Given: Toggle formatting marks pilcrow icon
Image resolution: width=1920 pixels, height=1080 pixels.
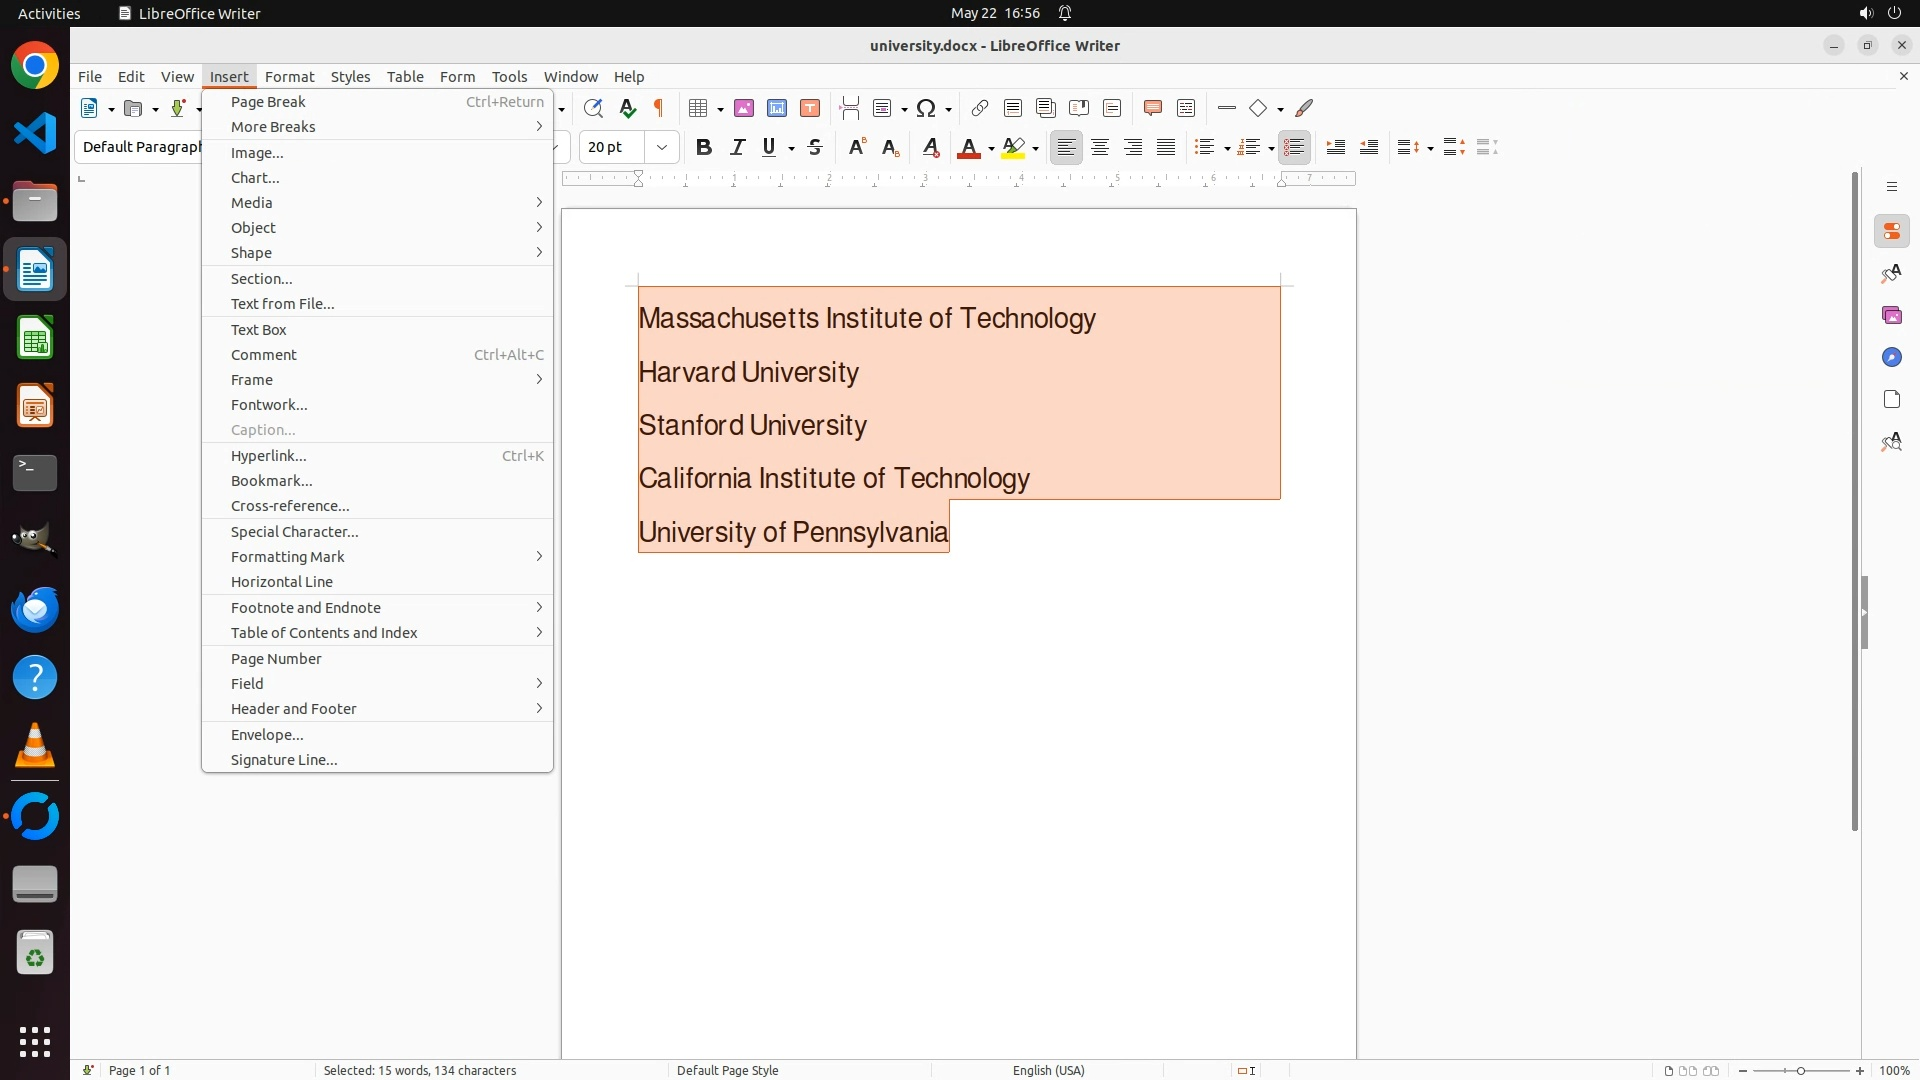Looking at the screenshot, I should pyautogui.click(x=659, y=108).
